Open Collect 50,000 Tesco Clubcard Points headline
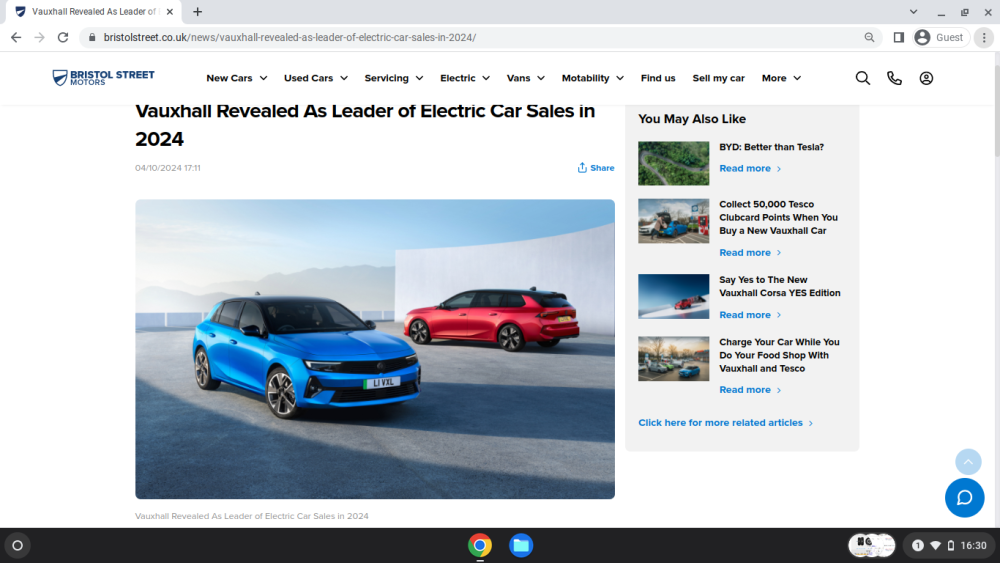This screenshot has width=1000, height=563. [x=779, y=217]
